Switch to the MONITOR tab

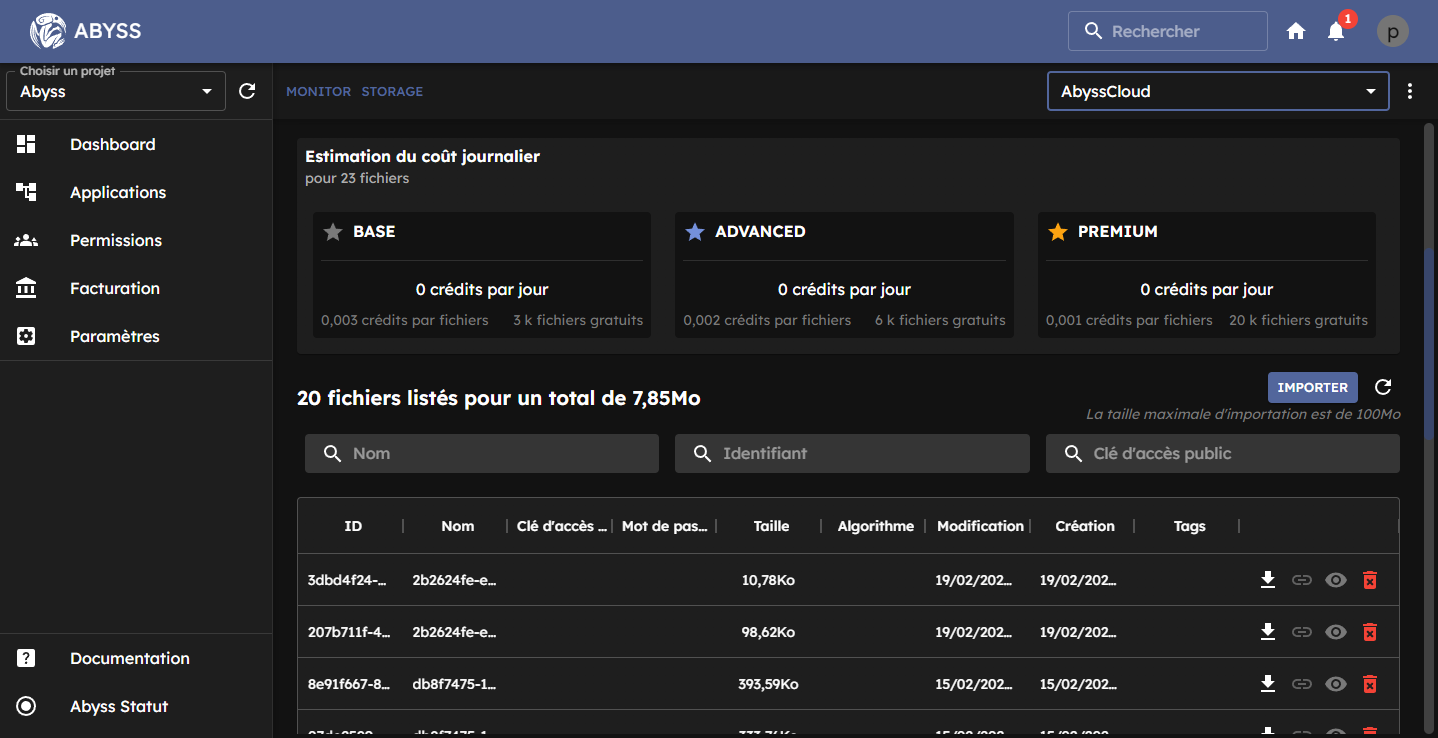tap(319, 91)
